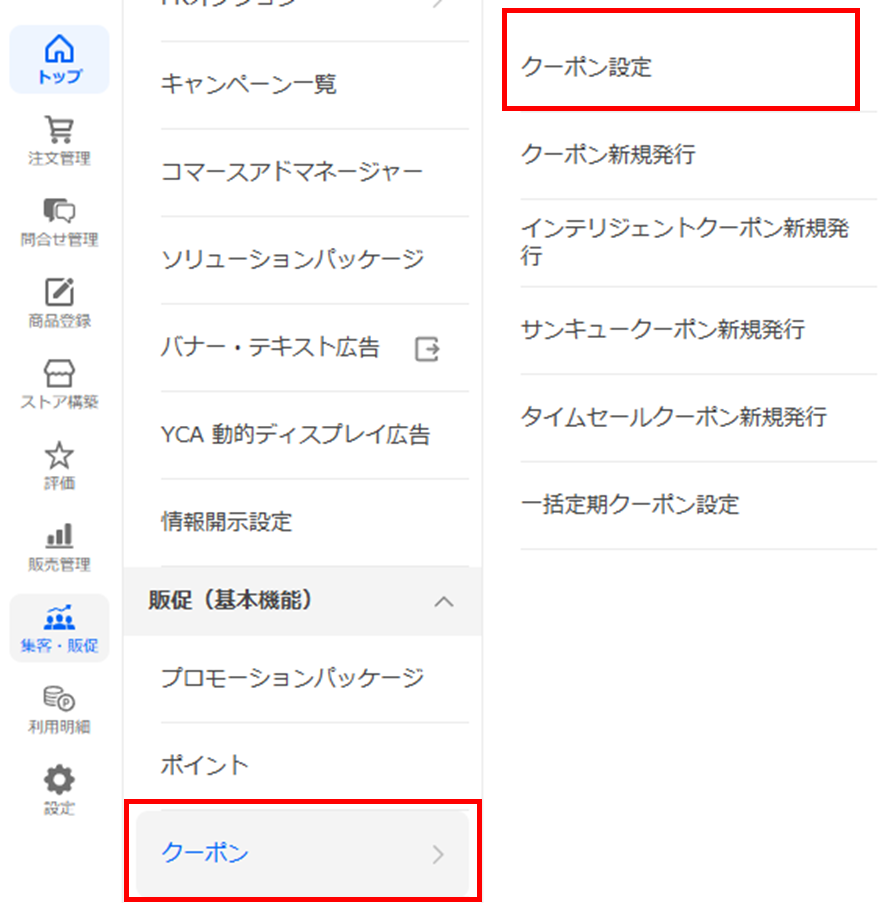Open store builder storefront icon
The image size is (885, 903).
click(x=60, y=374)
